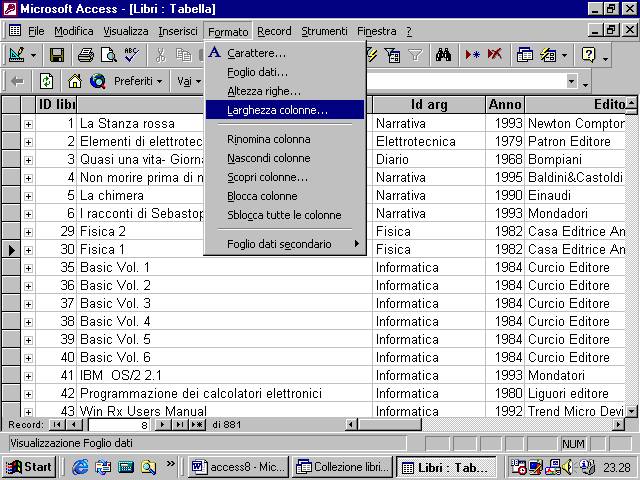Switch to Collezione libri taskbar button
Image resolution: width=640 pixels, height=480 pixels.
tap(343, 467)
